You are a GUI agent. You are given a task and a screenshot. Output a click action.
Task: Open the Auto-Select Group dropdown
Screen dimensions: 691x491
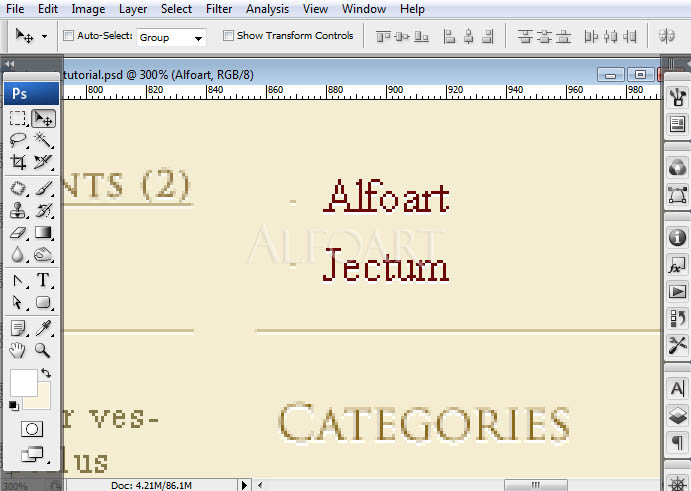coord(171,37)
